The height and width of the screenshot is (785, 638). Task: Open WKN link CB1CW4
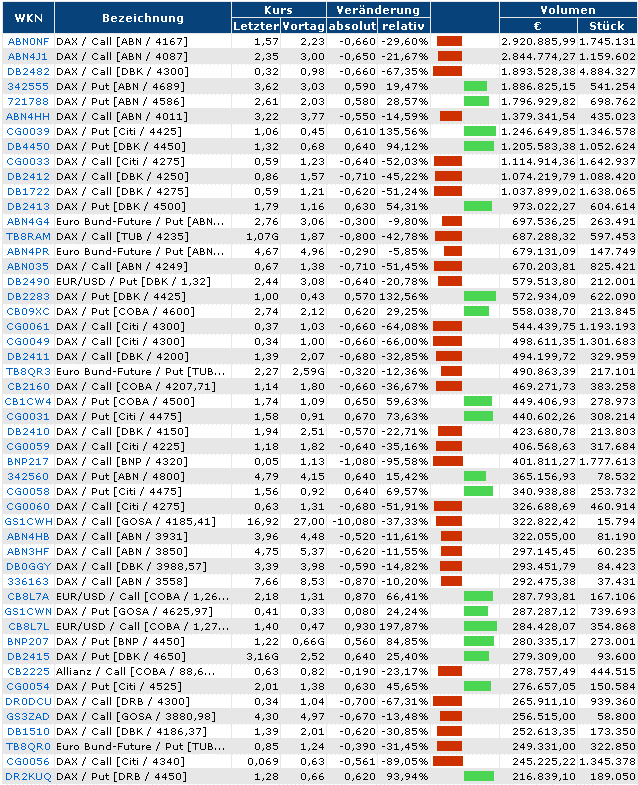pyautogui.click(x=28, y=402)
